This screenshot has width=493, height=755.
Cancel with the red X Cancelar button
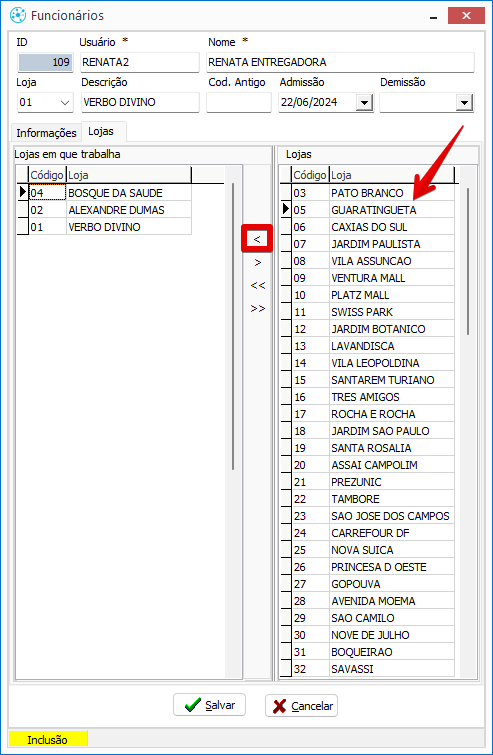pos(301,706)
